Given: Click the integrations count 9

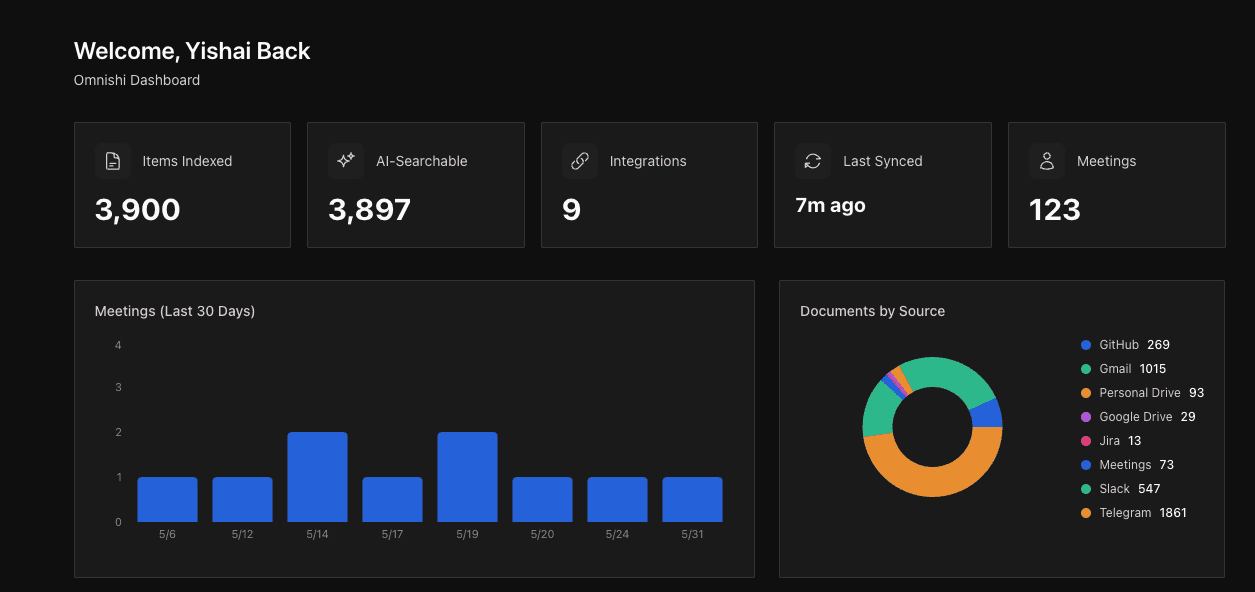Looking at the screenshot, I should 571,210.
